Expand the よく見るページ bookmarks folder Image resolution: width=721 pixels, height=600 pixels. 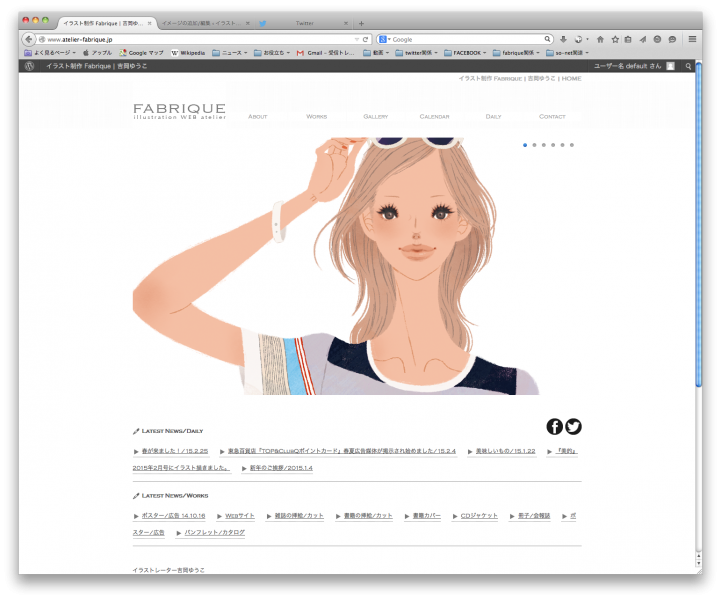(50, 53)
